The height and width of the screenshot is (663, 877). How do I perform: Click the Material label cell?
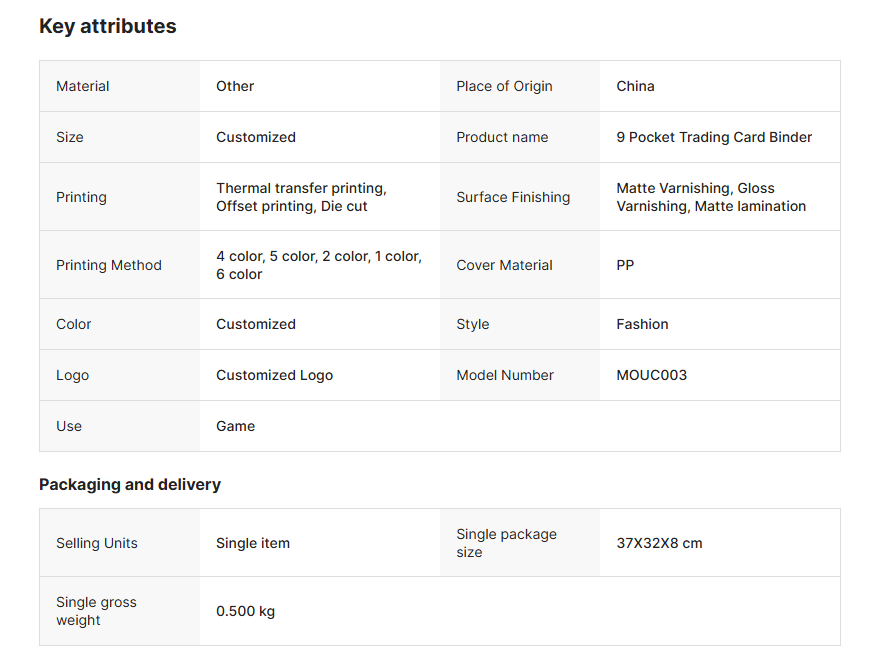point(83,86)
